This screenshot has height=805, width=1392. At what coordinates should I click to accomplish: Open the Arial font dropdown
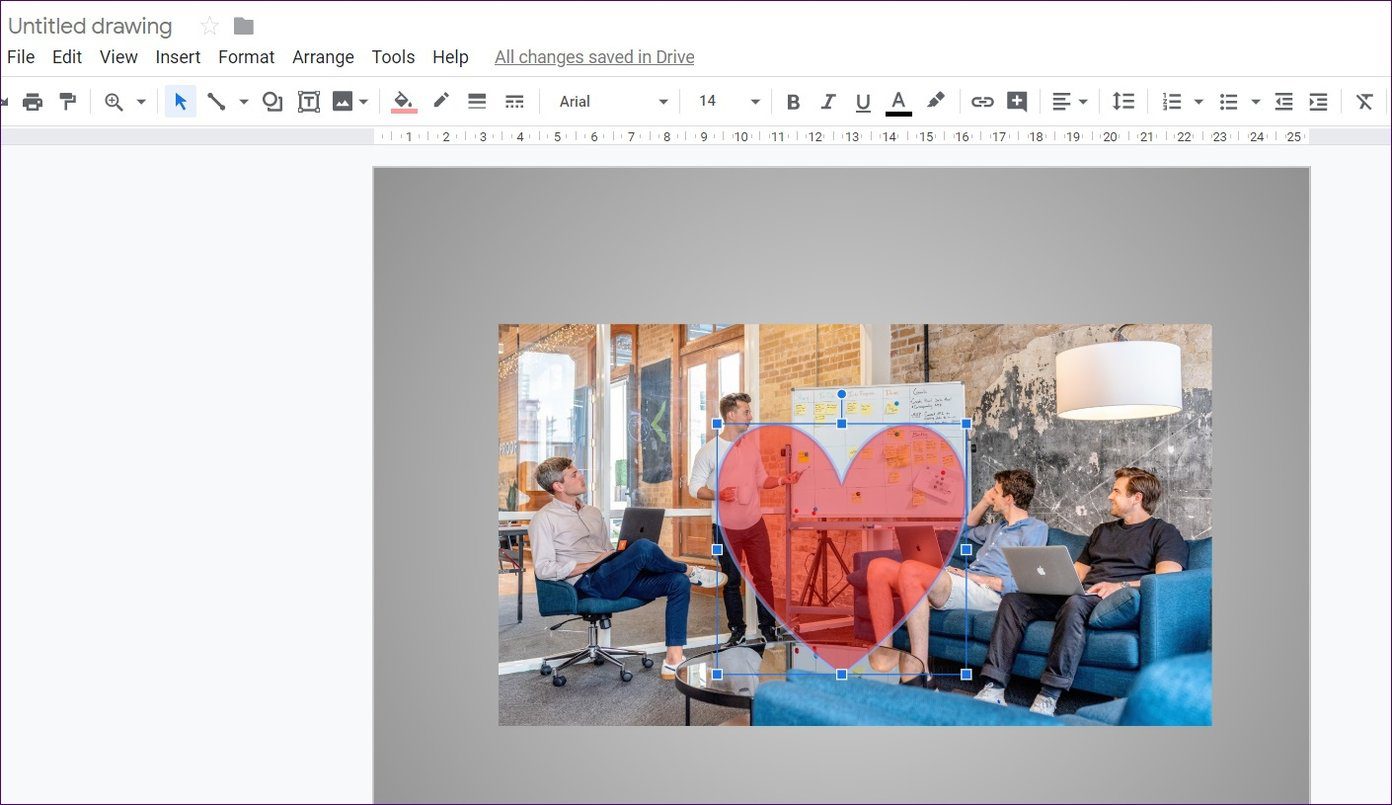tap(613, 101)
